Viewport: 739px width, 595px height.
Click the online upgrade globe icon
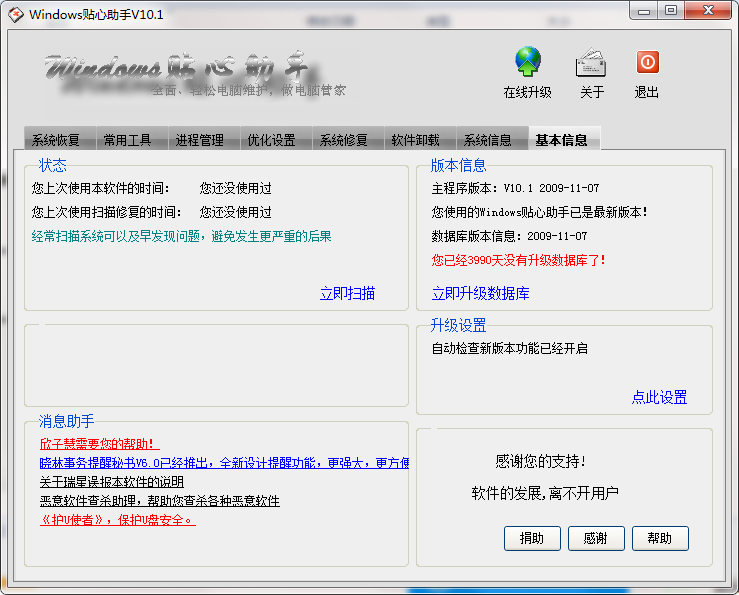528,62
